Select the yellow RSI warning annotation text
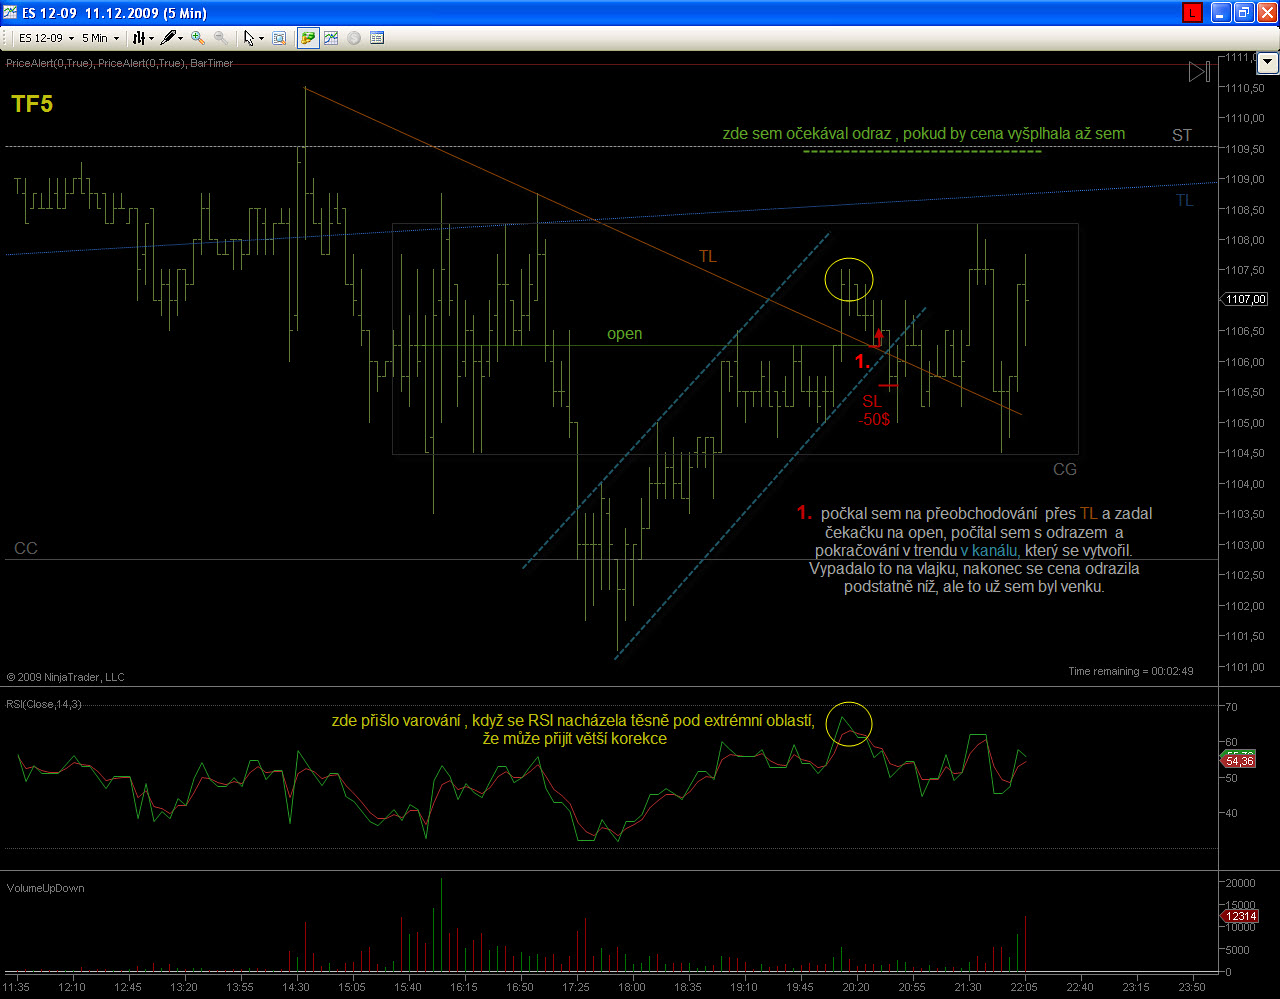Image resolution: width=1280 pixels, height=999 pixels. click(574, 730)
